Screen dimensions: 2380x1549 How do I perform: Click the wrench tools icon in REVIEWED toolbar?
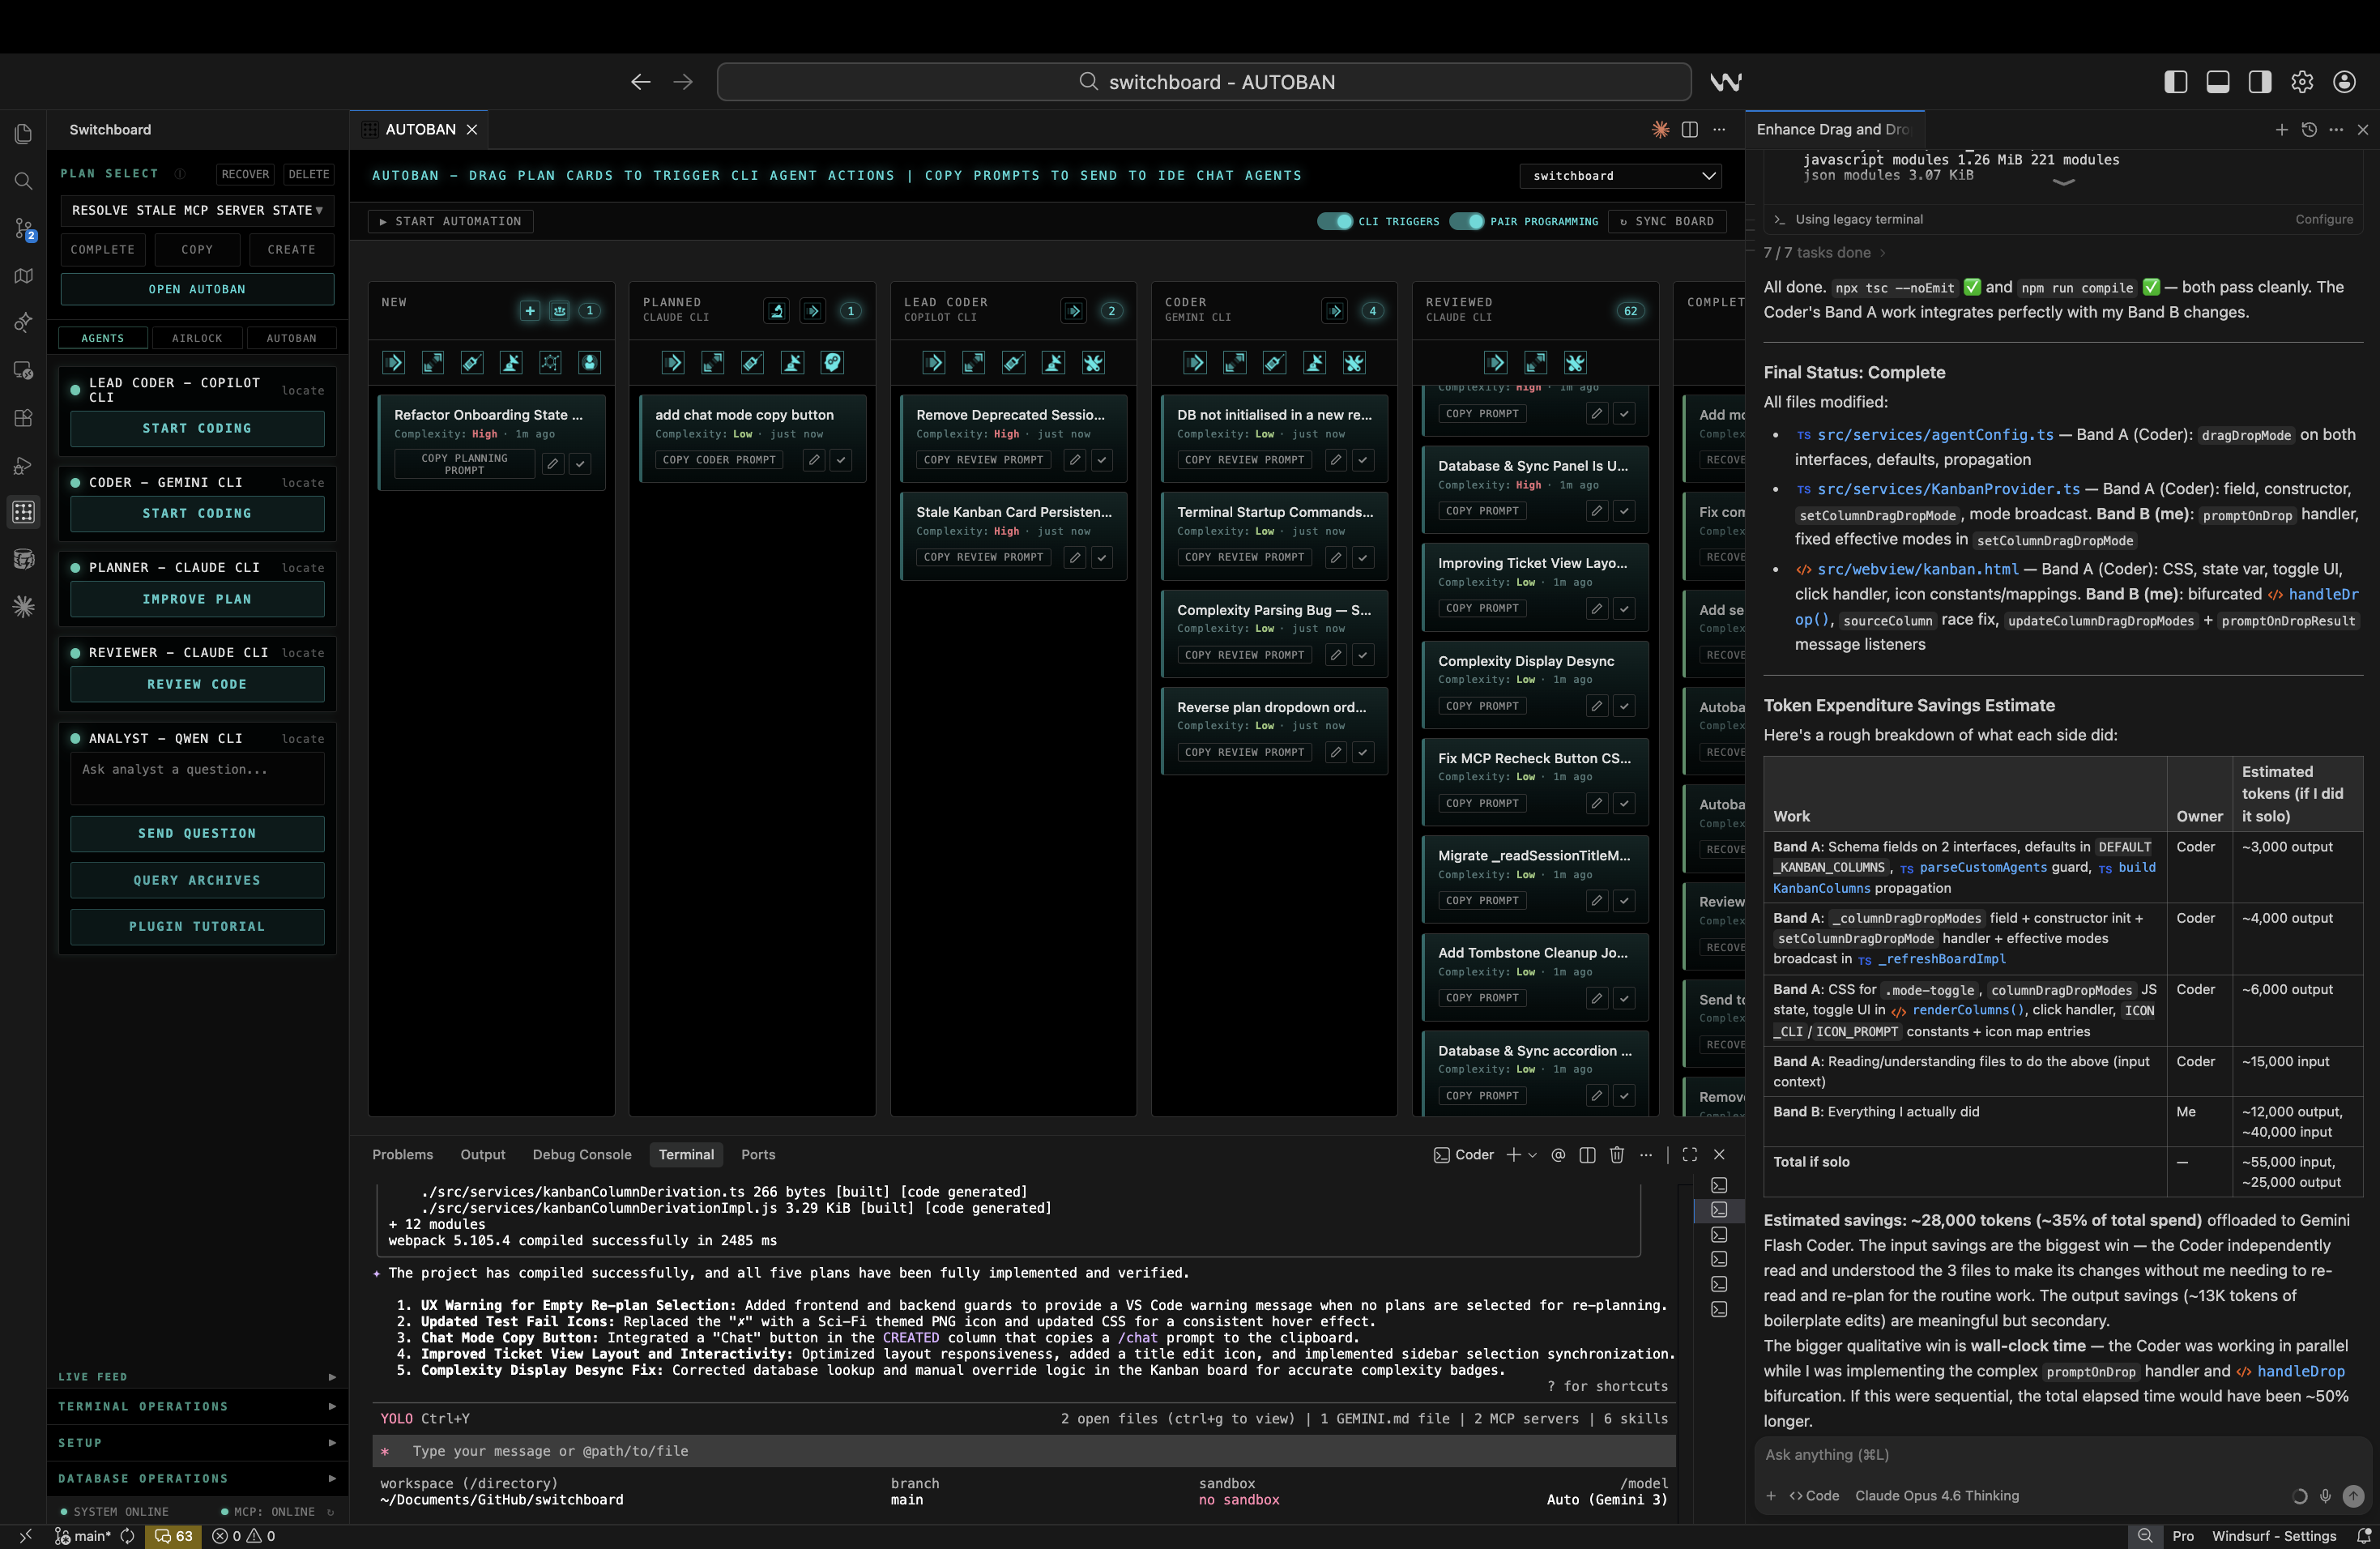[x=1575, y=363]
